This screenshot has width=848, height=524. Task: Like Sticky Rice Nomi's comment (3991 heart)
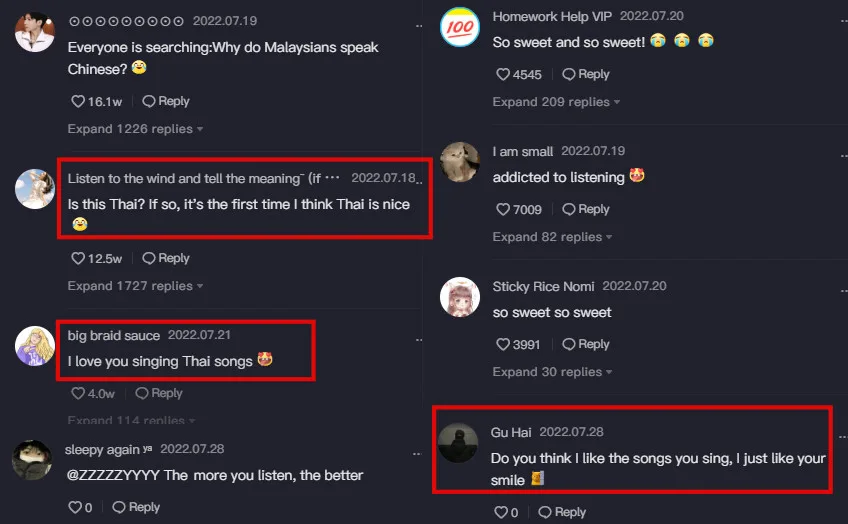coord(503,344)
